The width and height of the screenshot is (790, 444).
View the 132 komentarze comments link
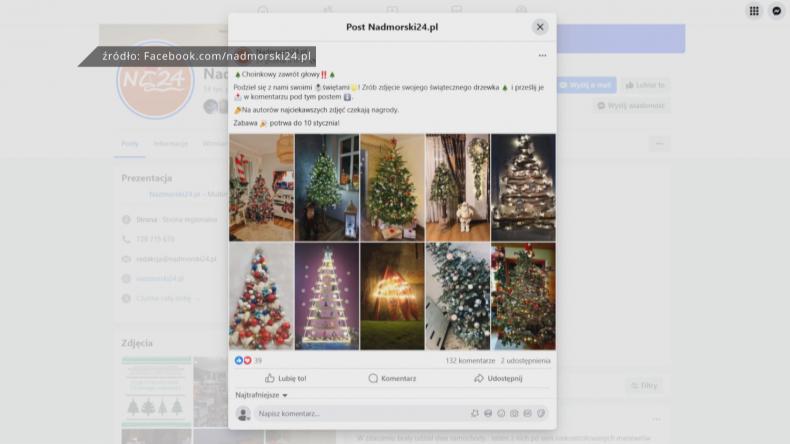[x=470, y=361]
